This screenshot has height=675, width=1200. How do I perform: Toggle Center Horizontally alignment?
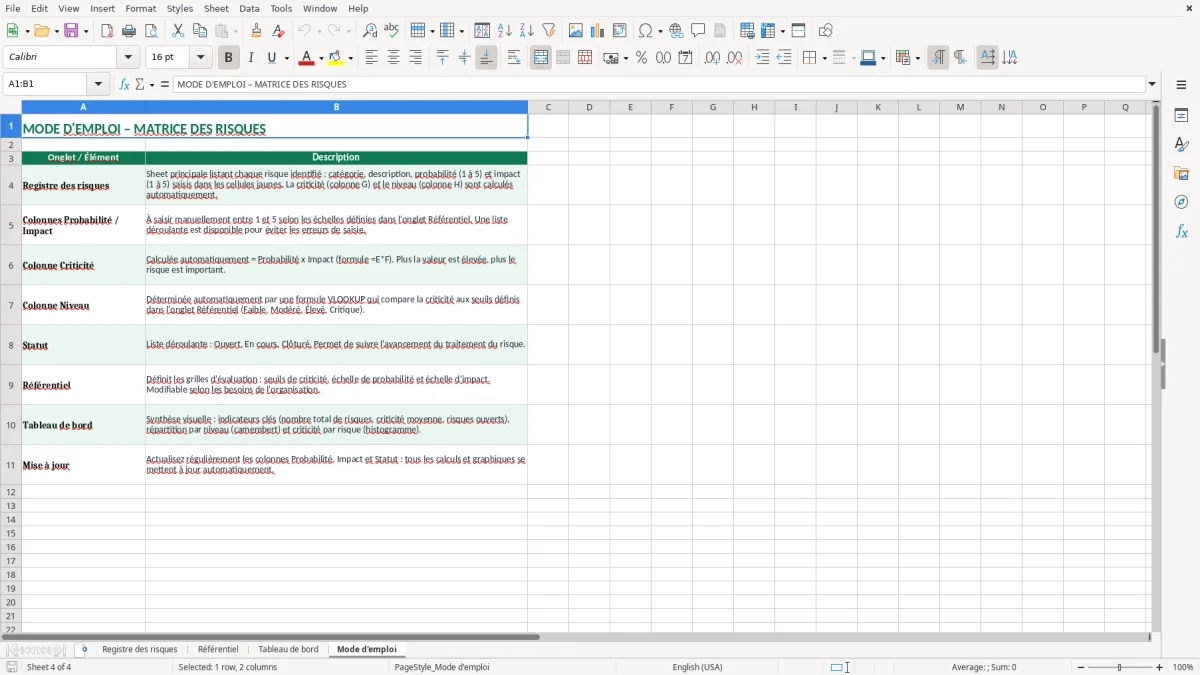394,58
